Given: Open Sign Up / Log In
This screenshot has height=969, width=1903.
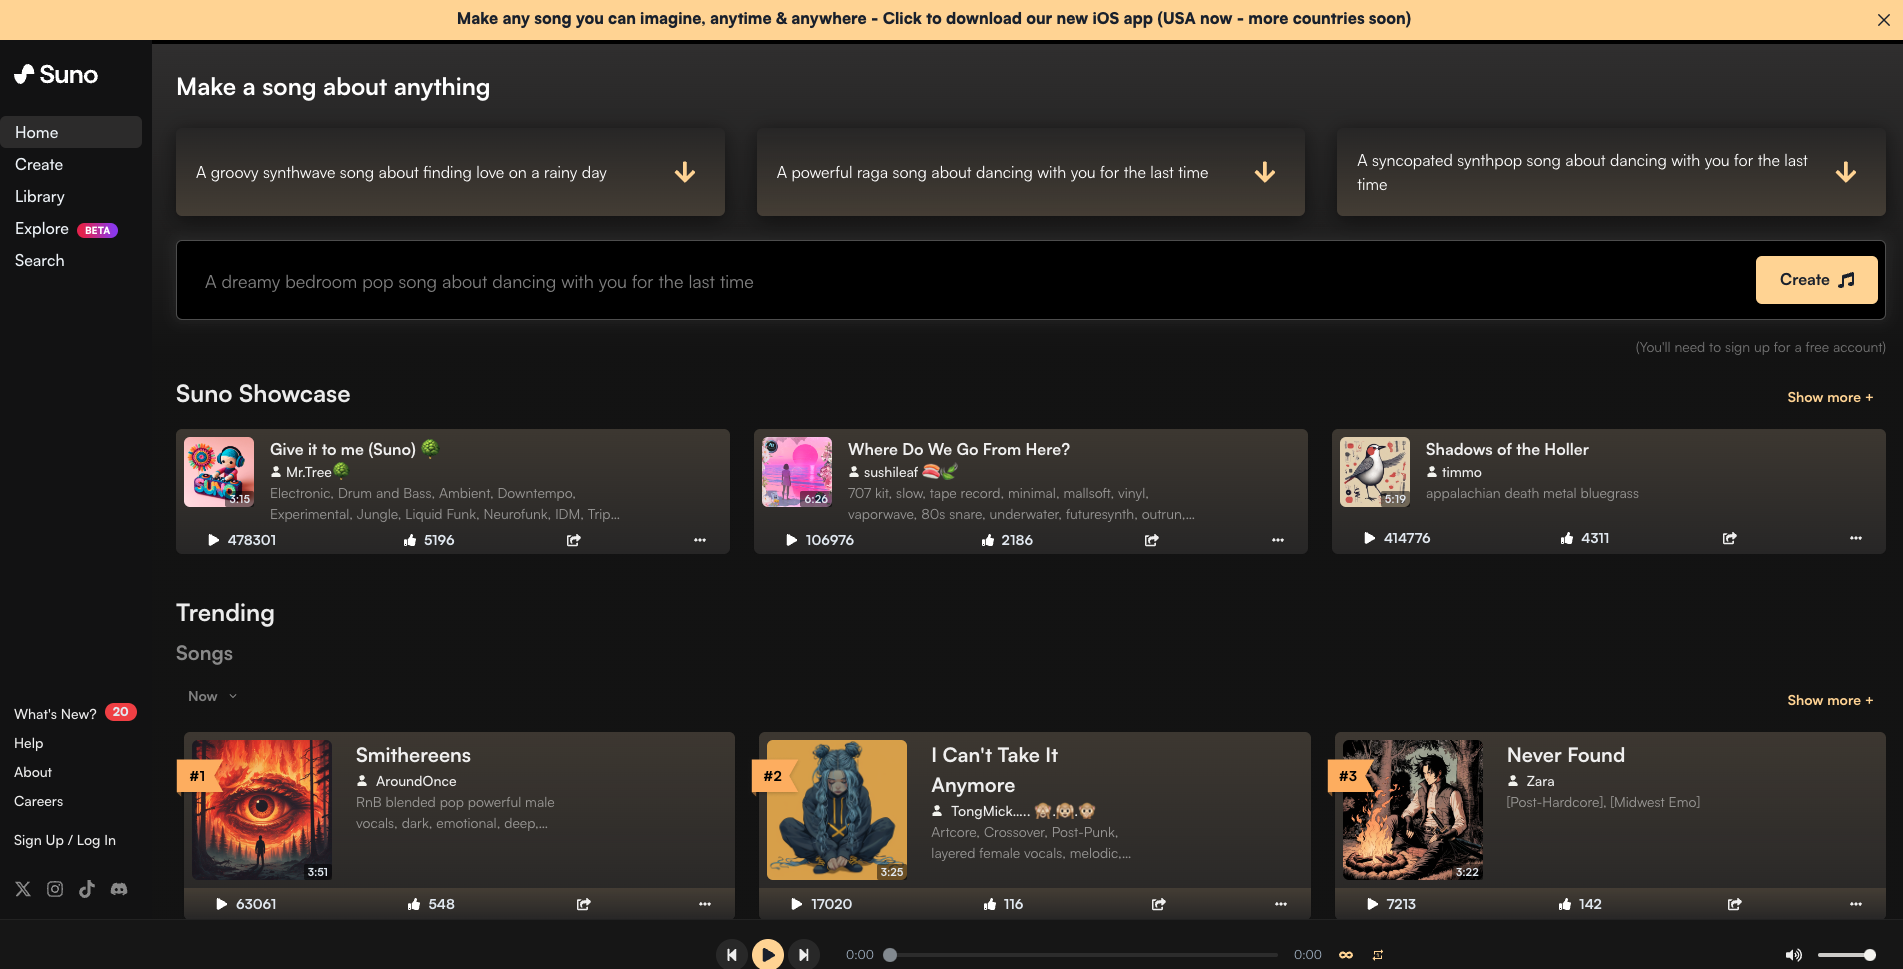Looking at the screenshot, I should tap(65, 840).
